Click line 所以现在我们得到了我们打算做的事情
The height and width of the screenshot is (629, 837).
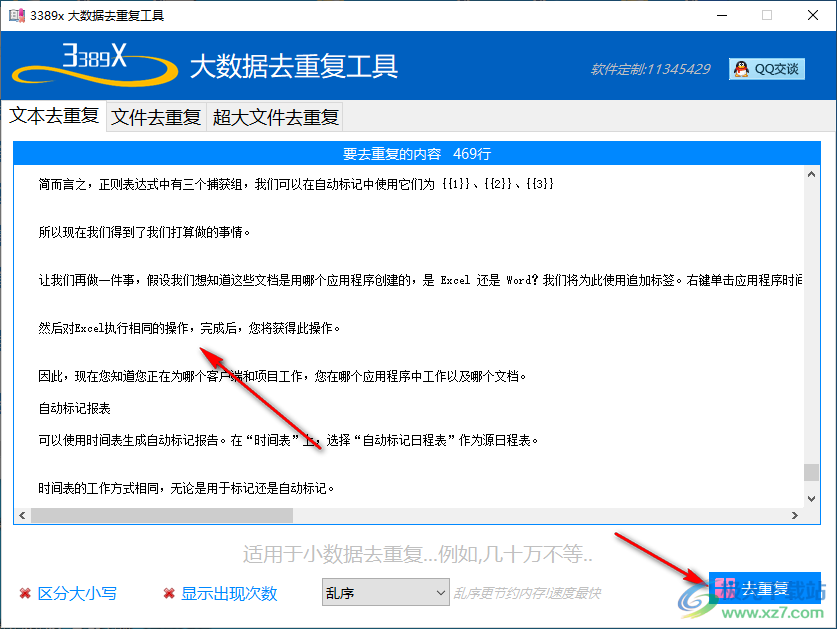click(x=144, y=232)
